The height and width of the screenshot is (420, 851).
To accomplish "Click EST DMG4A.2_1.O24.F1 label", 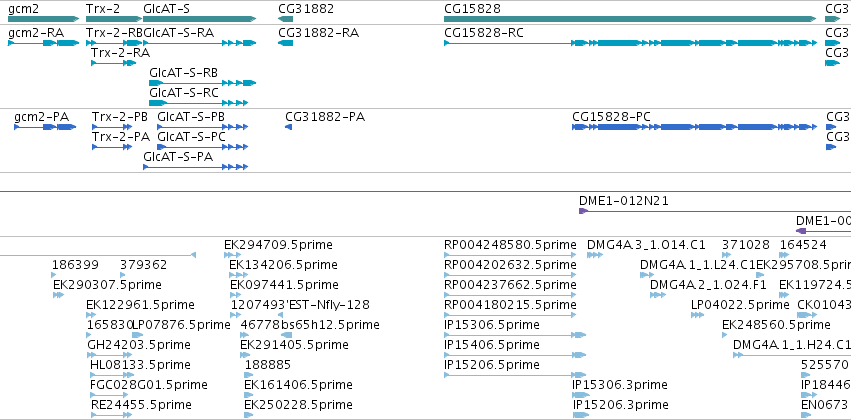I will [x=708, y=284].
